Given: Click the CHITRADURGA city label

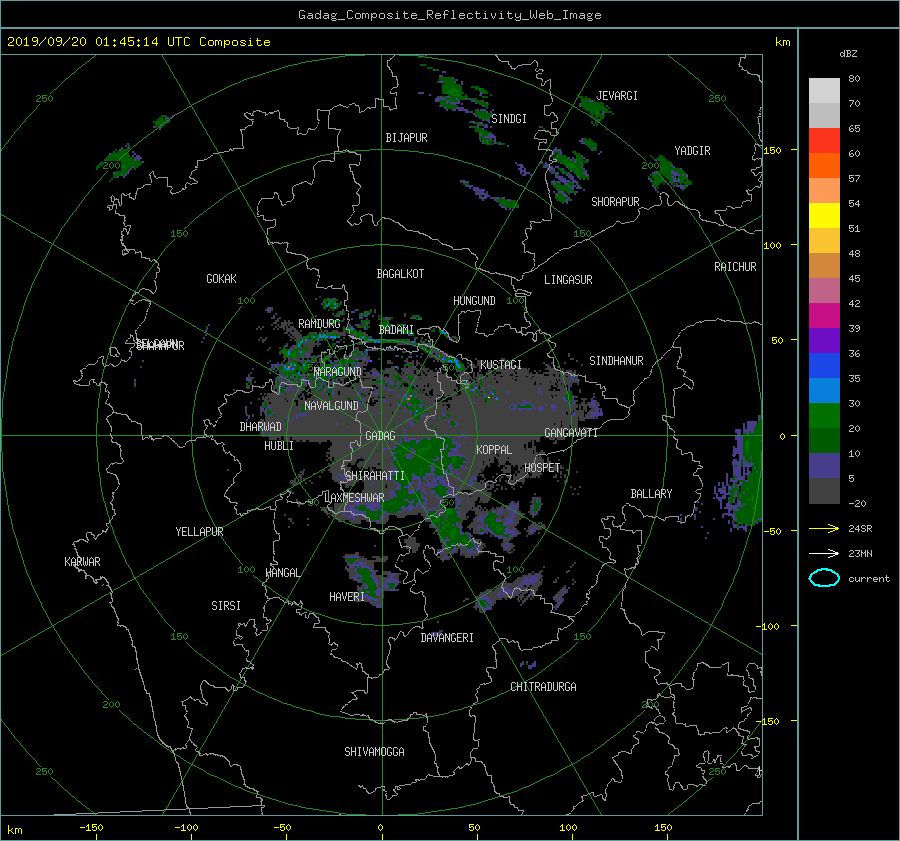Looking at the screenshot, I should (x=544, y=687).
